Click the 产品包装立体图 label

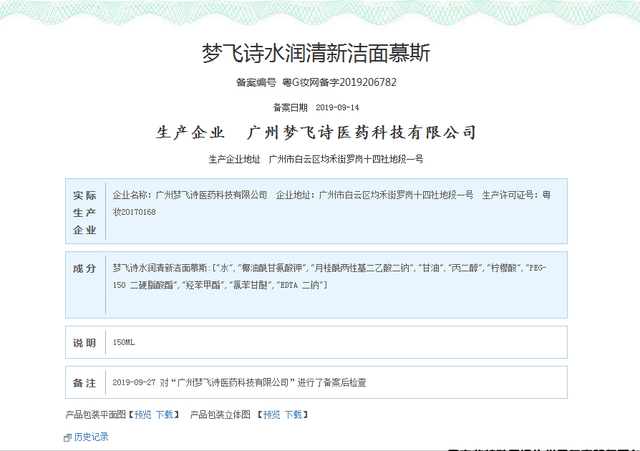pyautogui.click(x=220, y=415)
